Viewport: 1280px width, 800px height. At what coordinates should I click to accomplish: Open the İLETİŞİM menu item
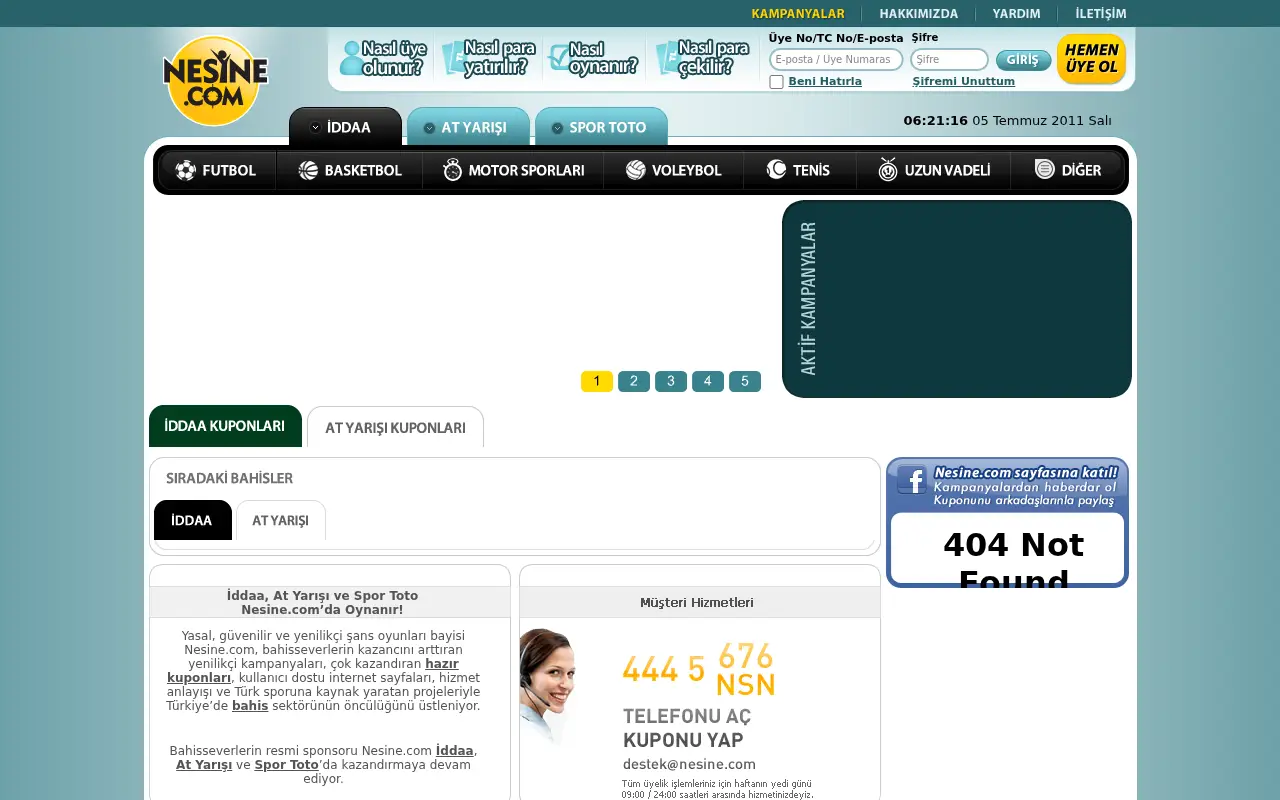pyautogui.click(x=1101, y=14)
